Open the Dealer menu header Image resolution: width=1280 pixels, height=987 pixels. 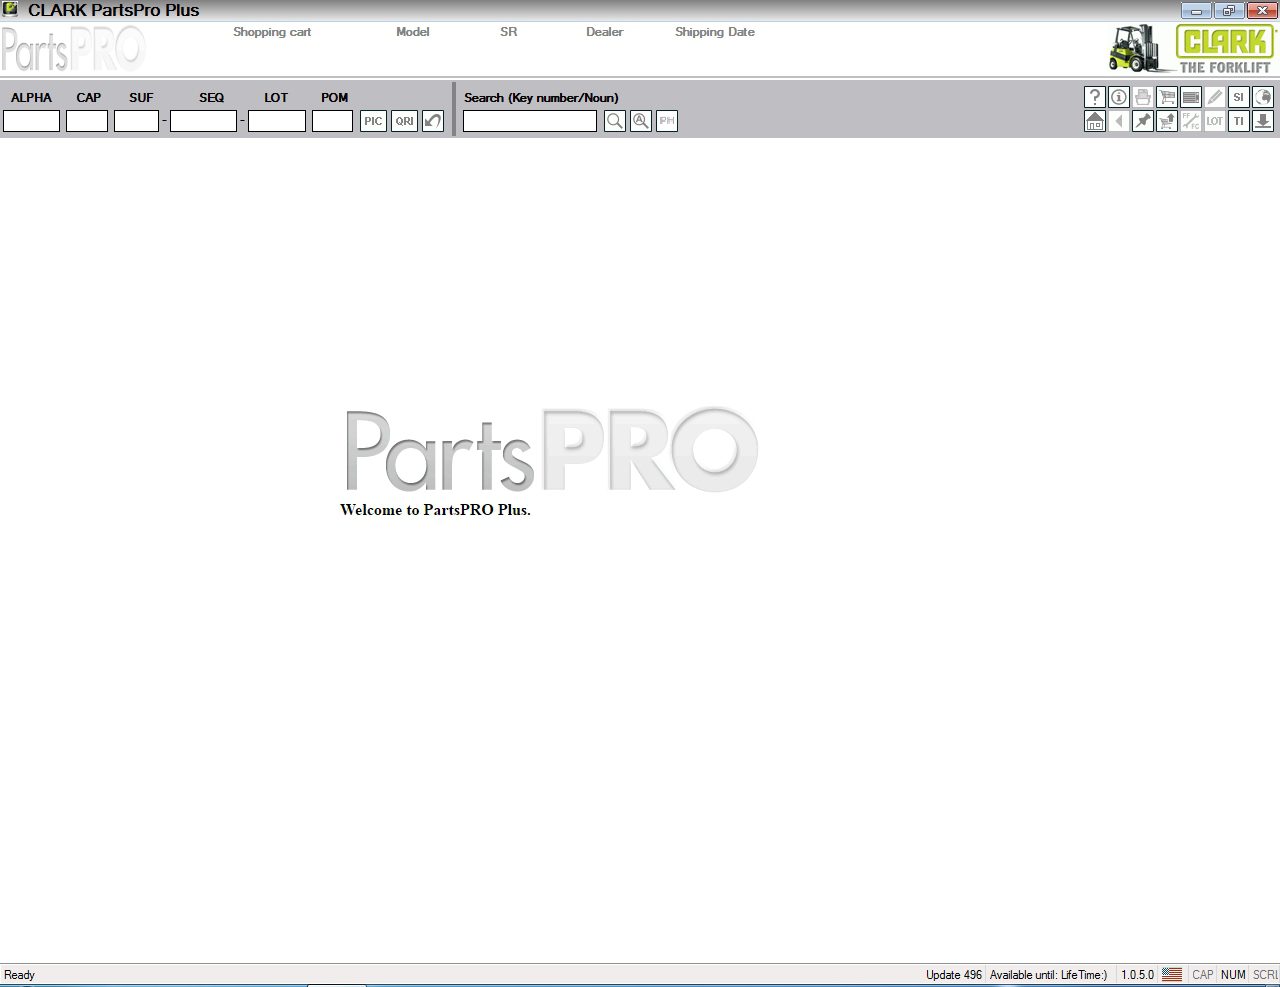coord(604,31)
